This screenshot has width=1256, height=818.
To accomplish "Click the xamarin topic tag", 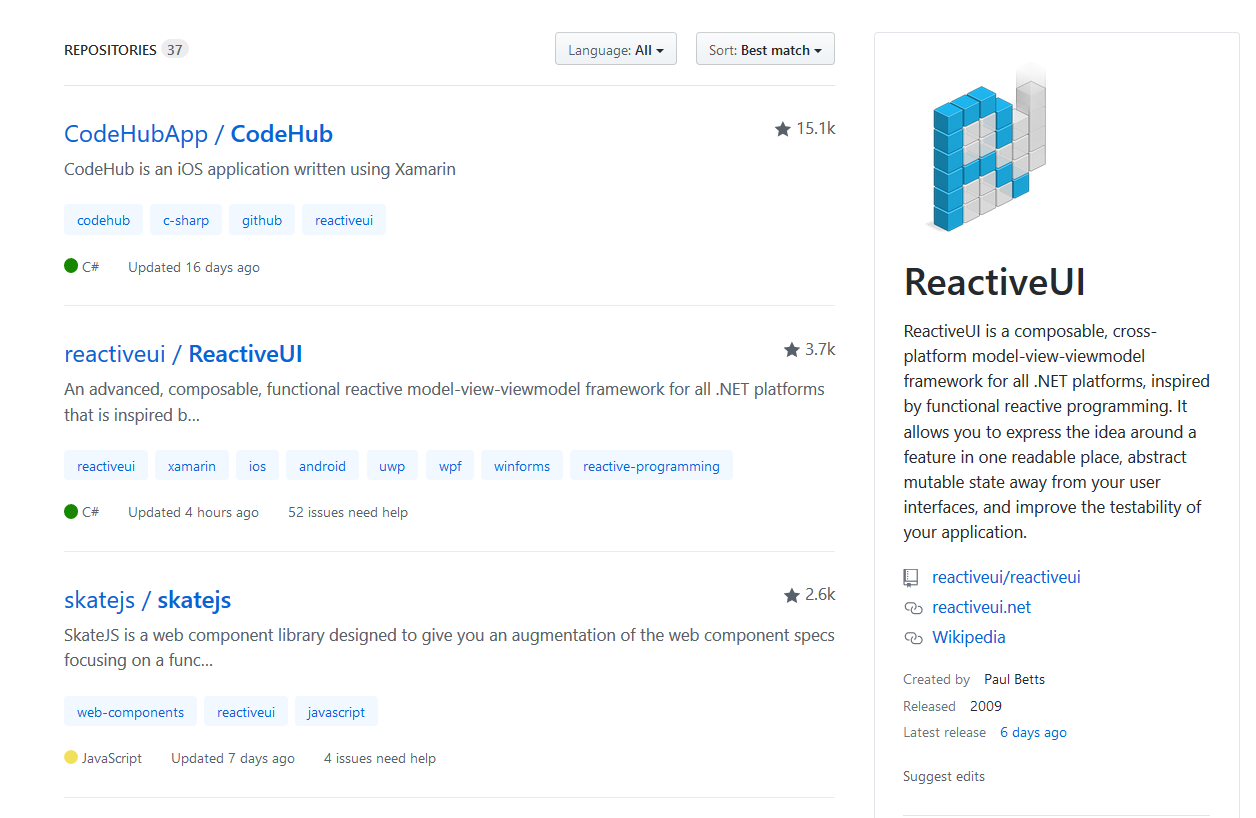I will tap(191, 465).
